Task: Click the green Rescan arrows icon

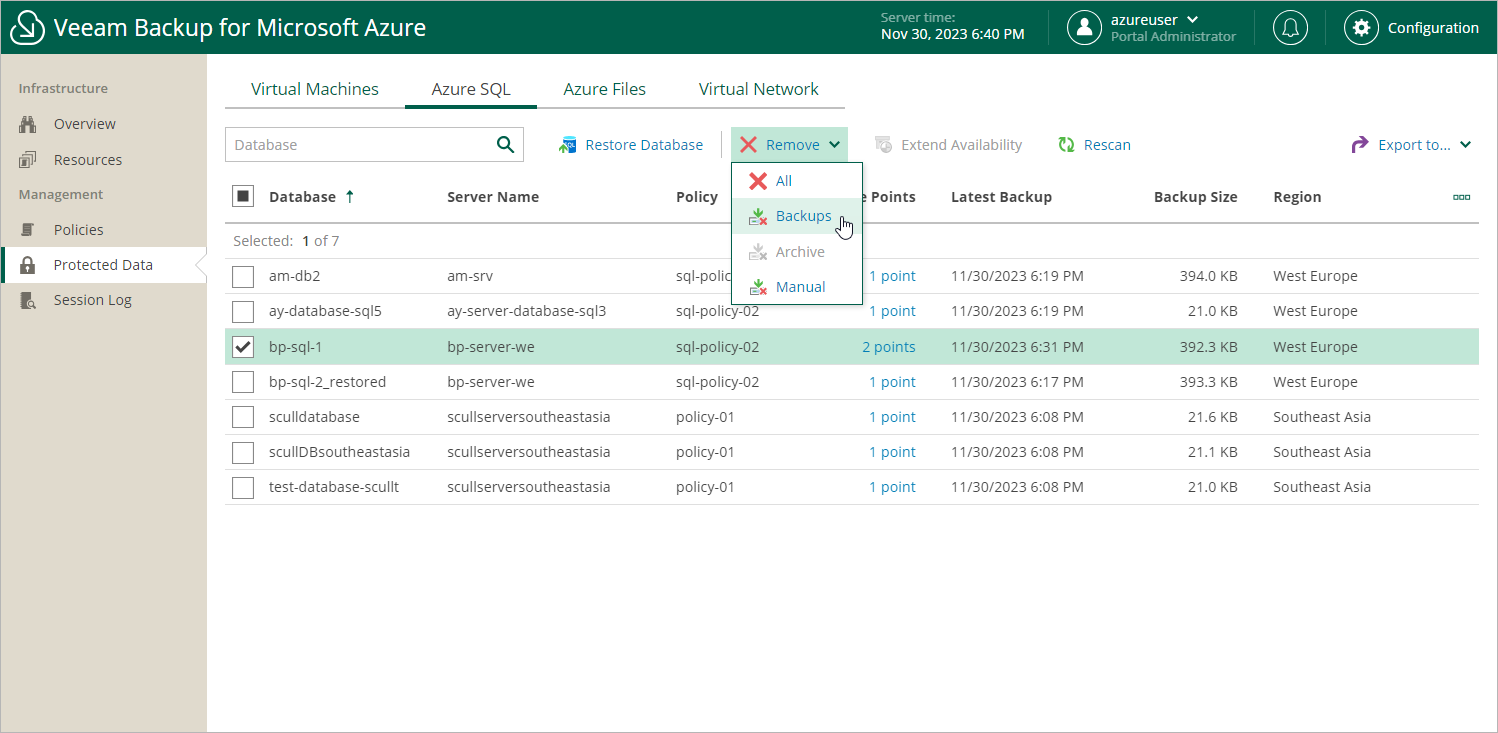Action: [x=1066, y=145]
